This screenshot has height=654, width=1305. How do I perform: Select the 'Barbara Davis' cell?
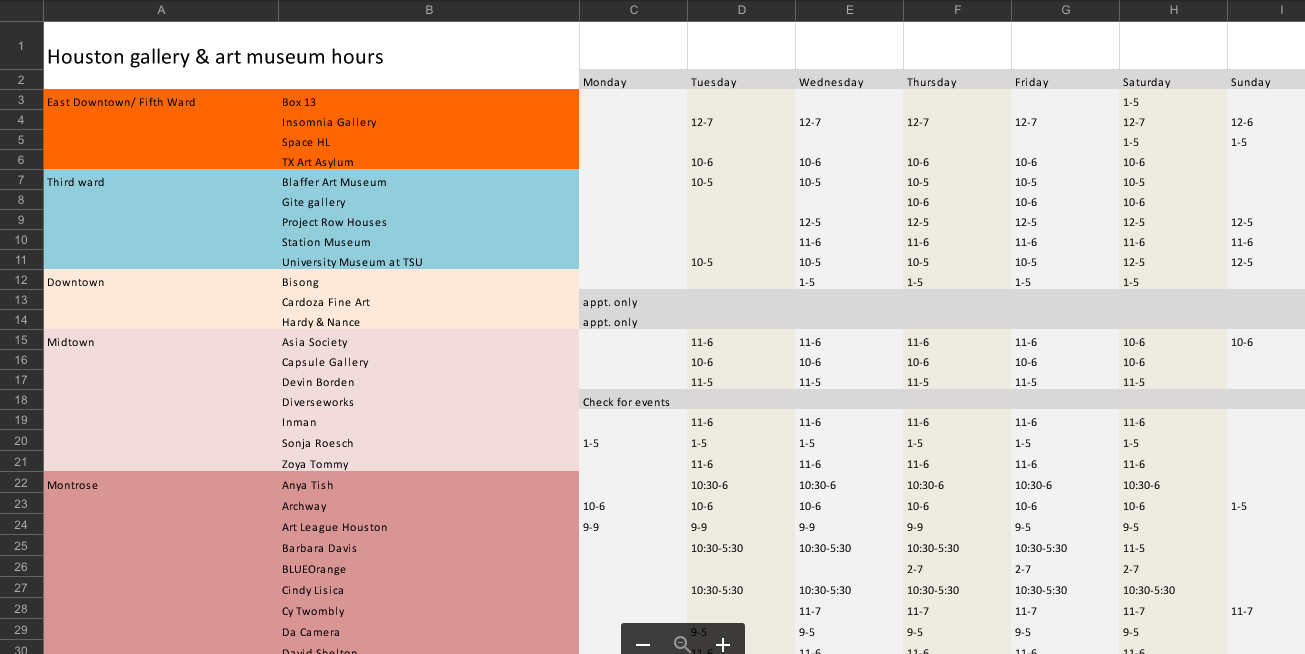click(x=429, y=546)
